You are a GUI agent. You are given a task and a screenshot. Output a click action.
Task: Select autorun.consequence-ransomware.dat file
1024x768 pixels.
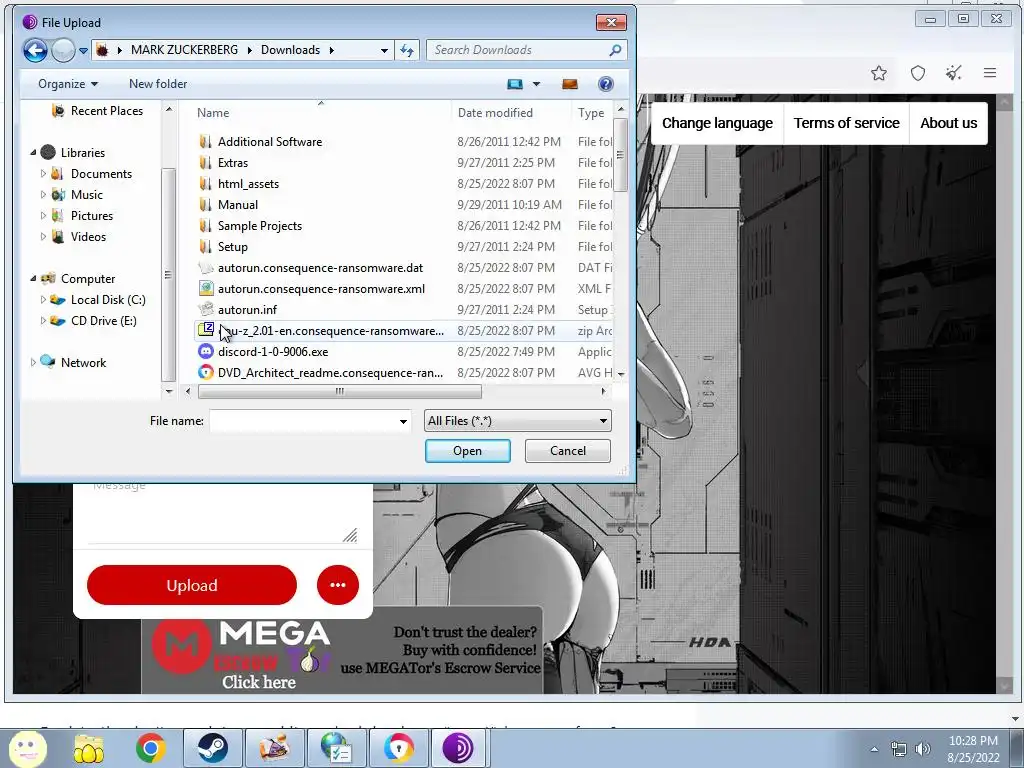pyautogui.click(x=320, y=268)
